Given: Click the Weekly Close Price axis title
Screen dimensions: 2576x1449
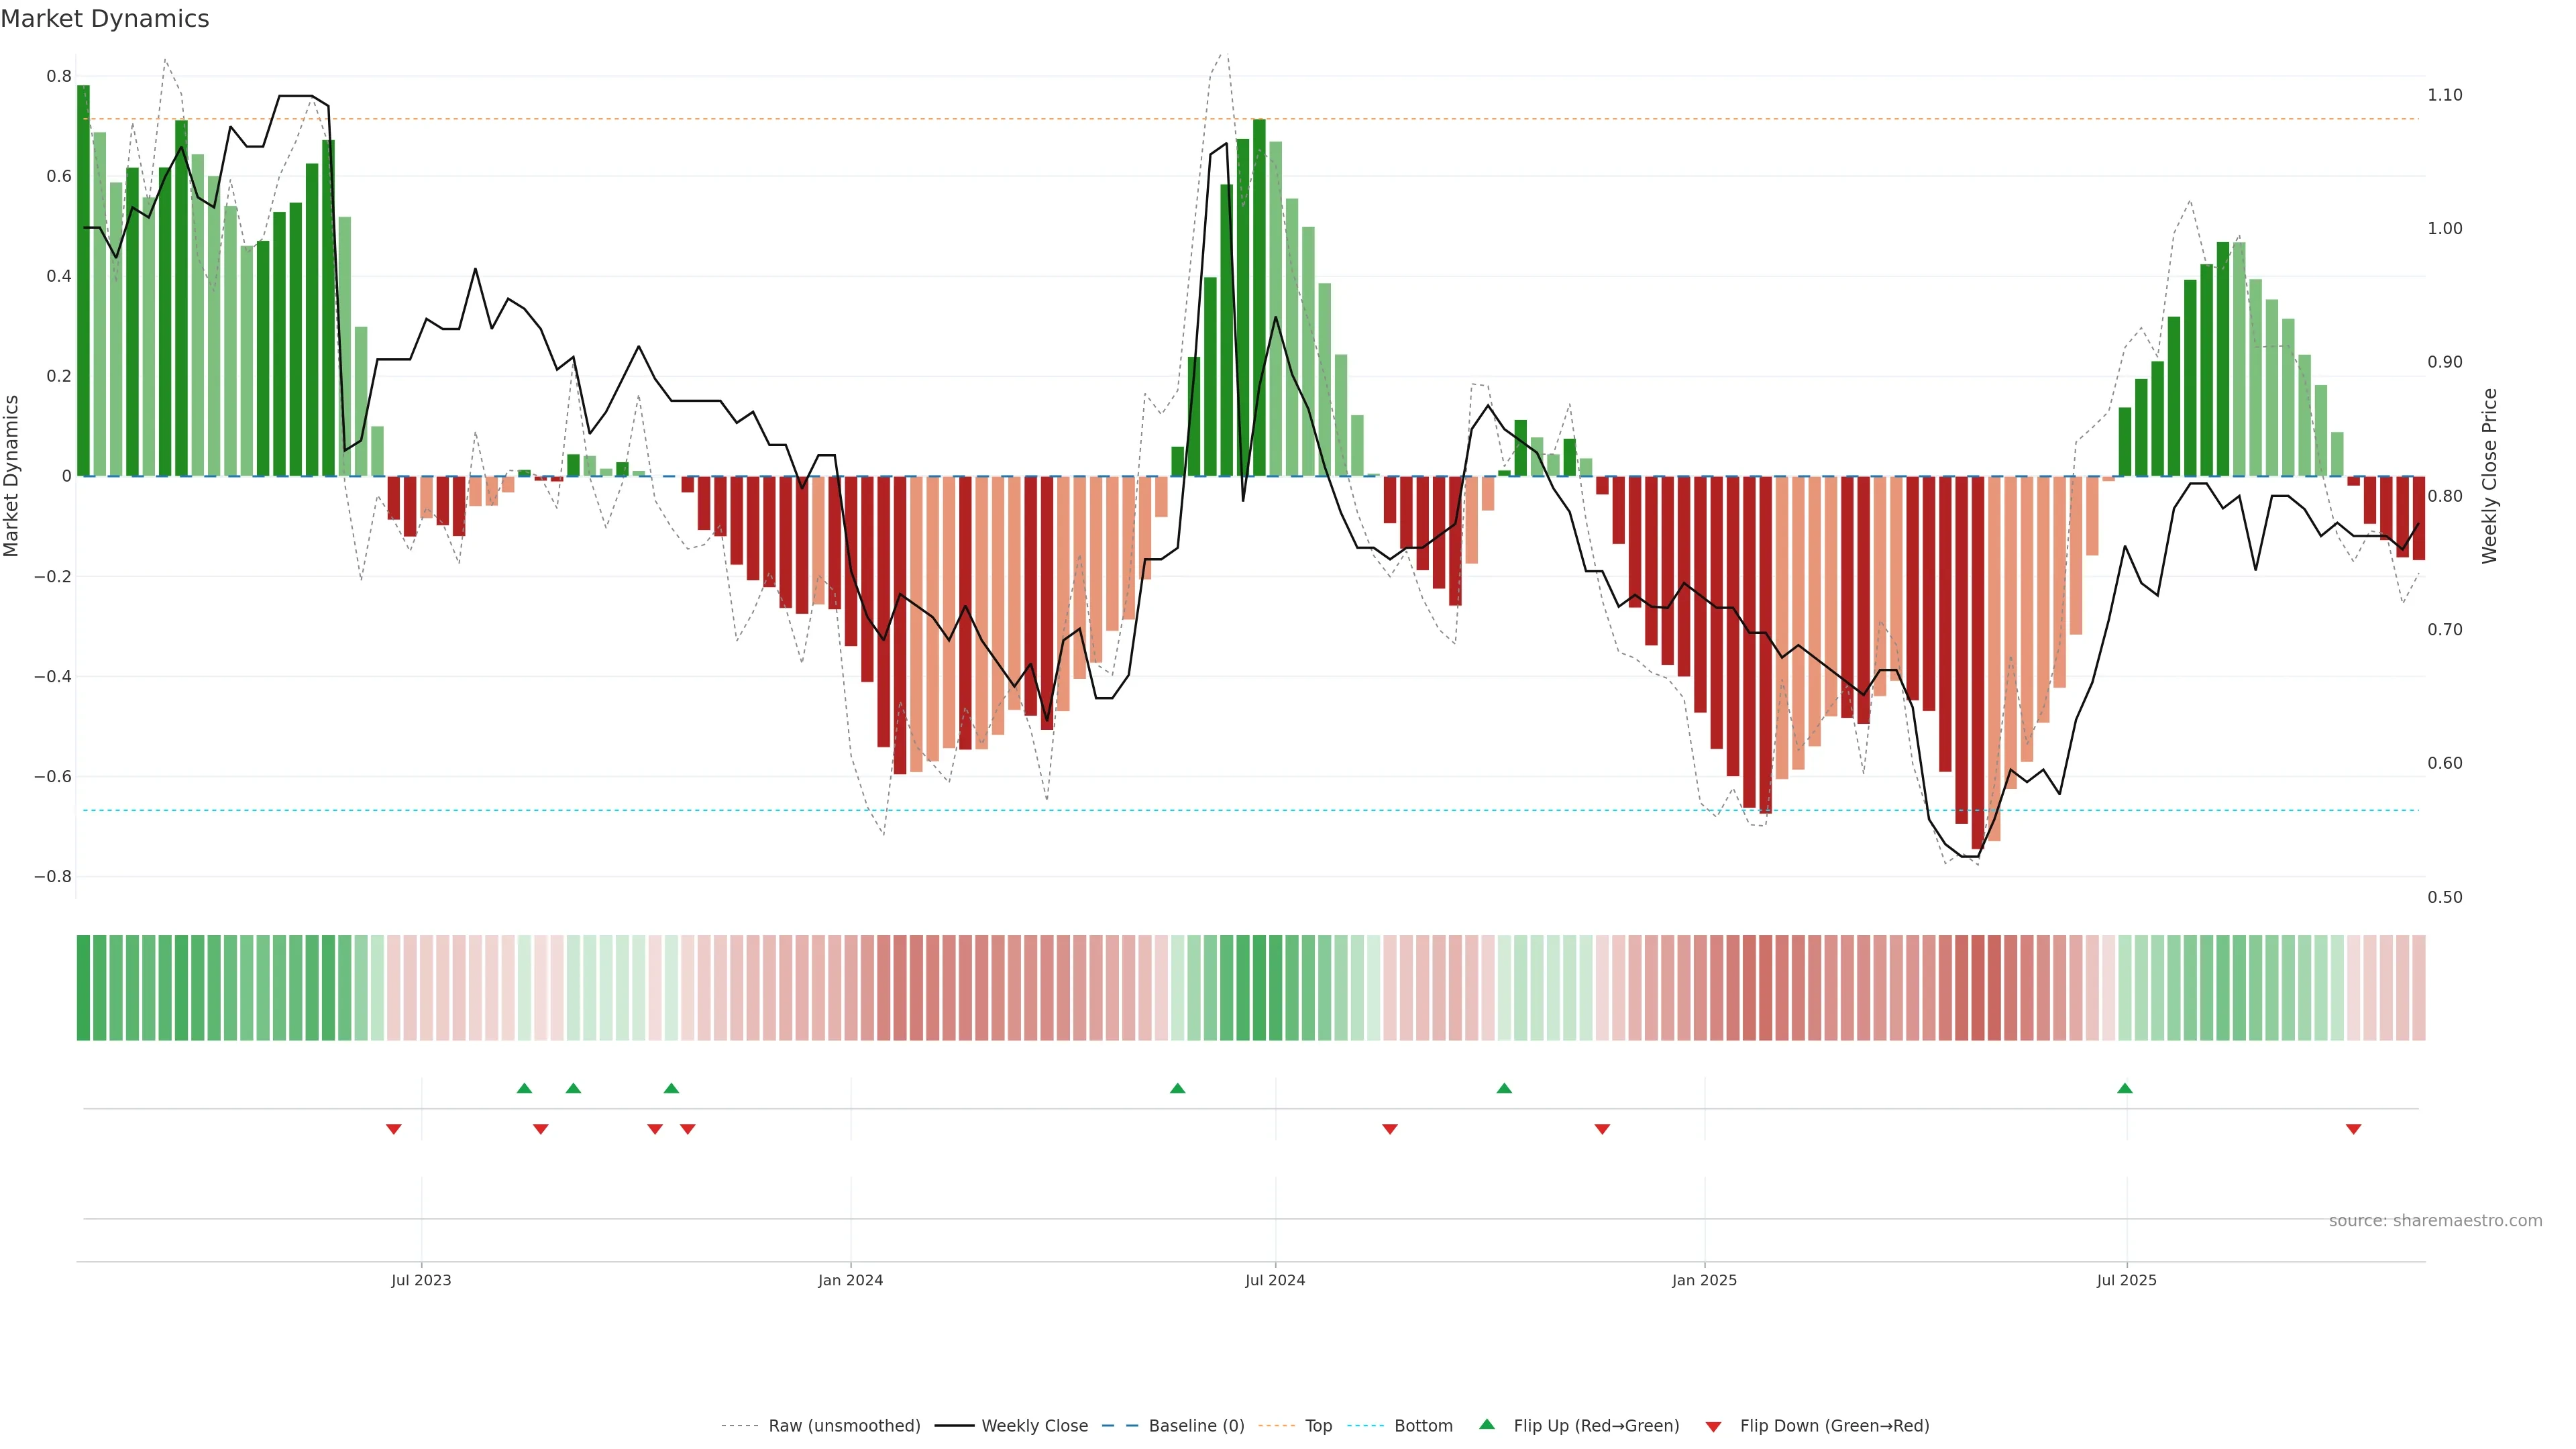Looking at the screenshot, I should point(2489,476).
